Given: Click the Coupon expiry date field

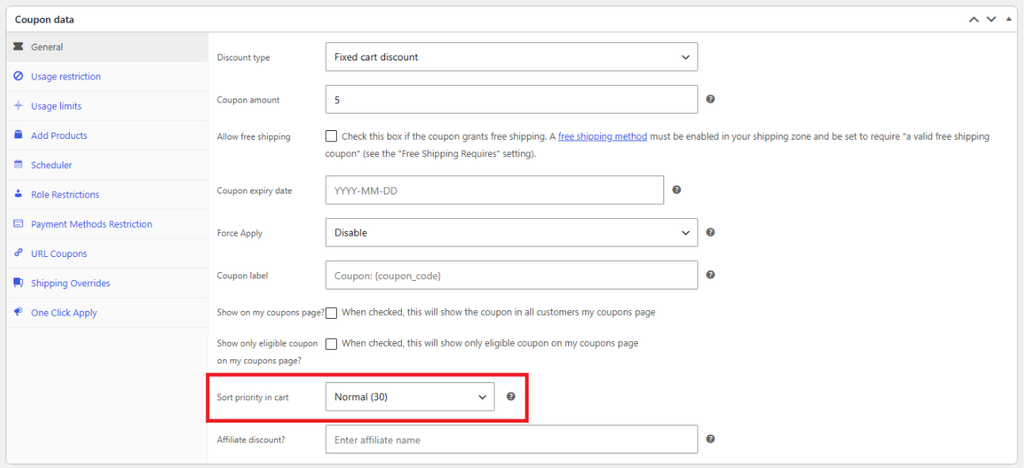Looking at the screenshot, I should (x=494, y=190).
